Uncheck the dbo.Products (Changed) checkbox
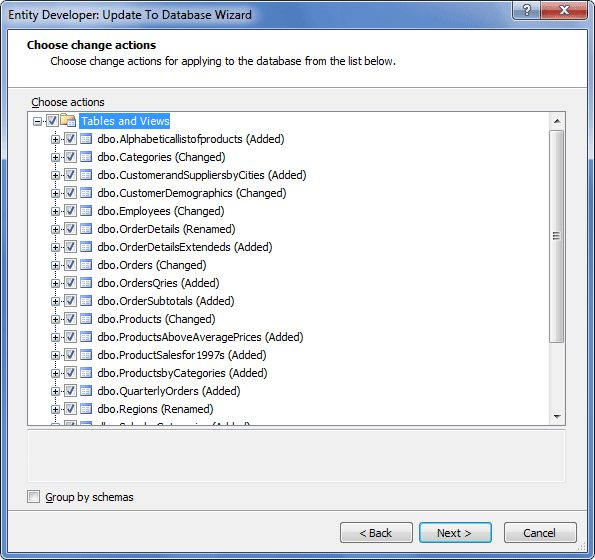Viewport: 595px width, 560px height. pyautogui.click(x=70, y=319)
